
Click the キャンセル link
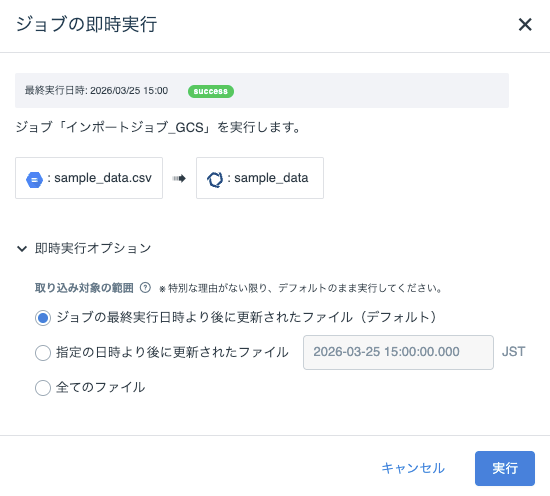(413, 468)
